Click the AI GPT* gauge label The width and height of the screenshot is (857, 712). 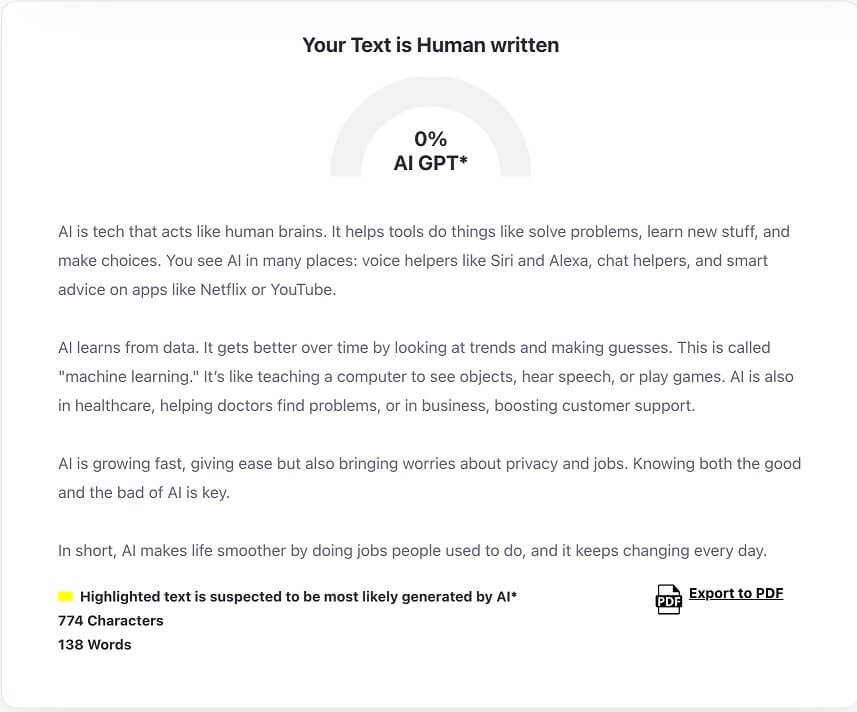click(430, 163)
